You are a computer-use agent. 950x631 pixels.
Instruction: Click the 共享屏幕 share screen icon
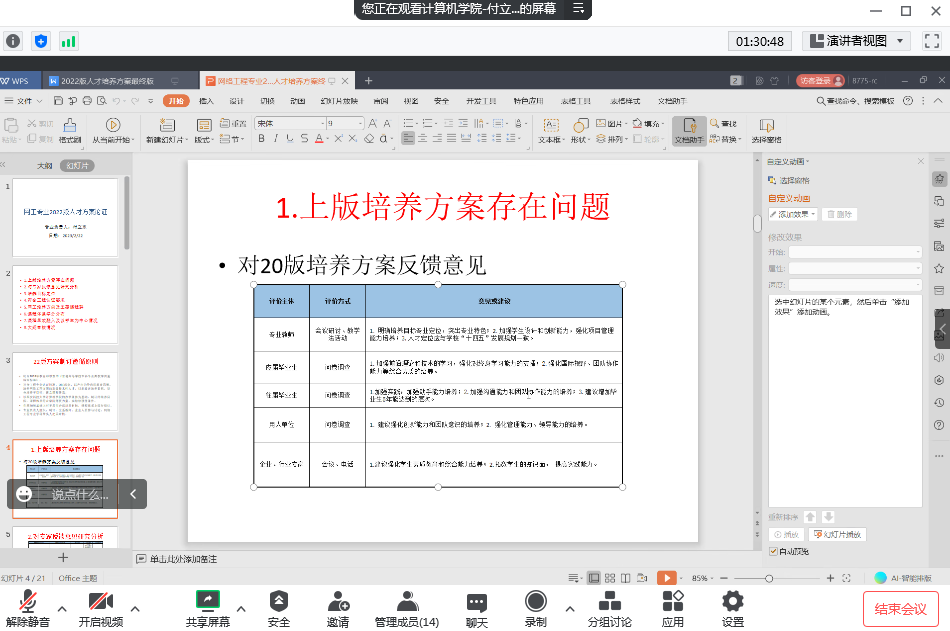click(x=207, y=600)
